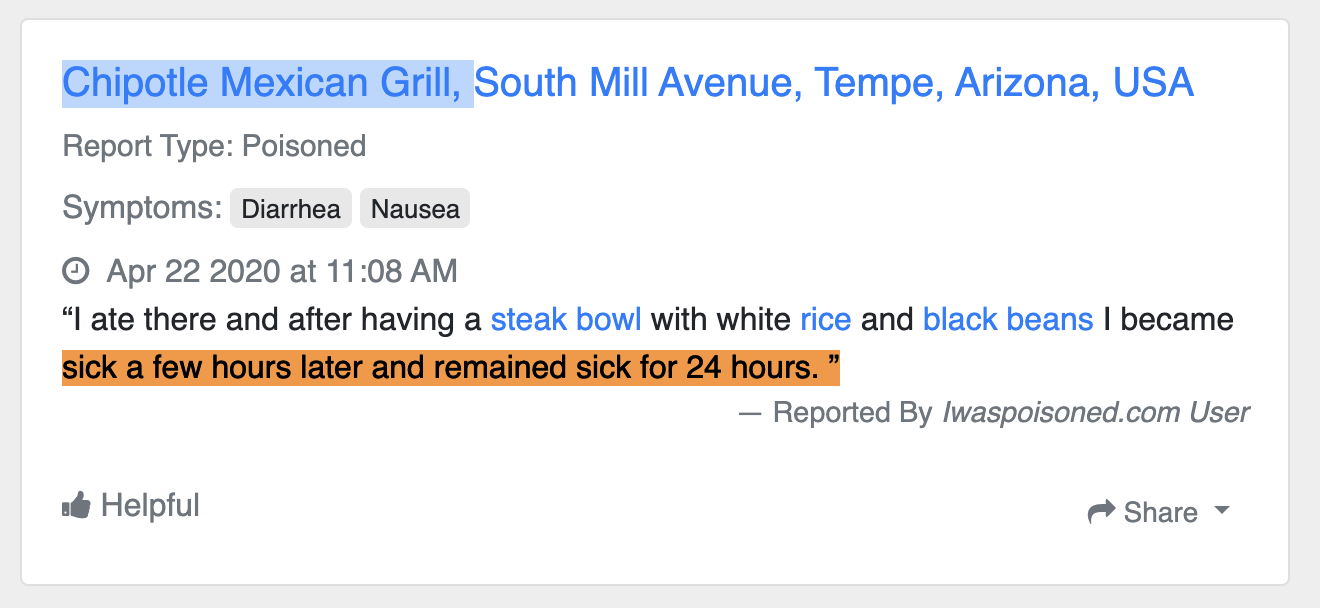Image resolution: width=1320 pixels, height=608 pixels.
Task: Select the Diarrhea symptom tag
Action: coord(290,208)
